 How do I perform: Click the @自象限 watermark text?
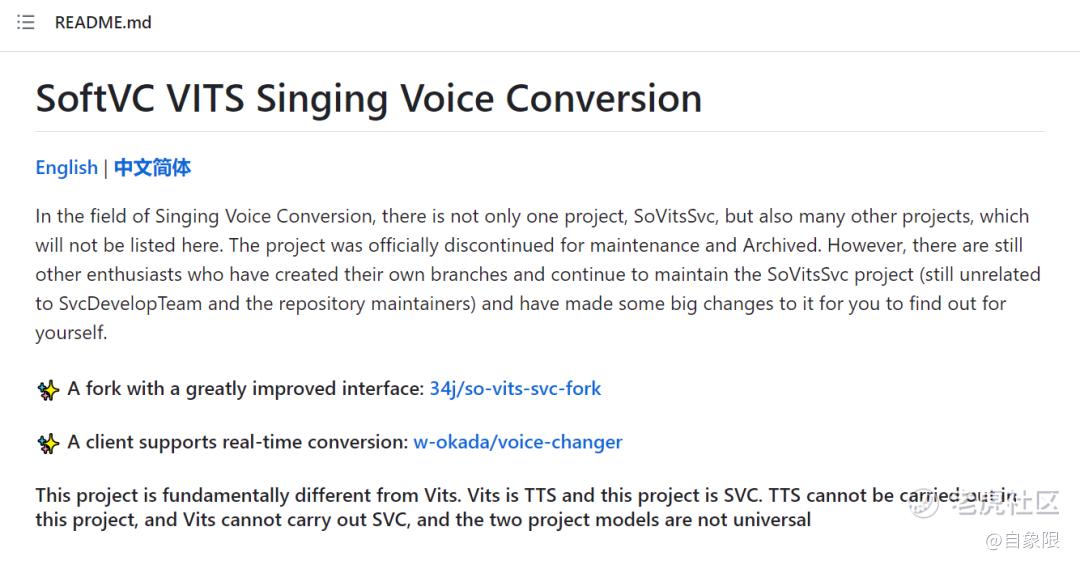(x=1022, y=541)
